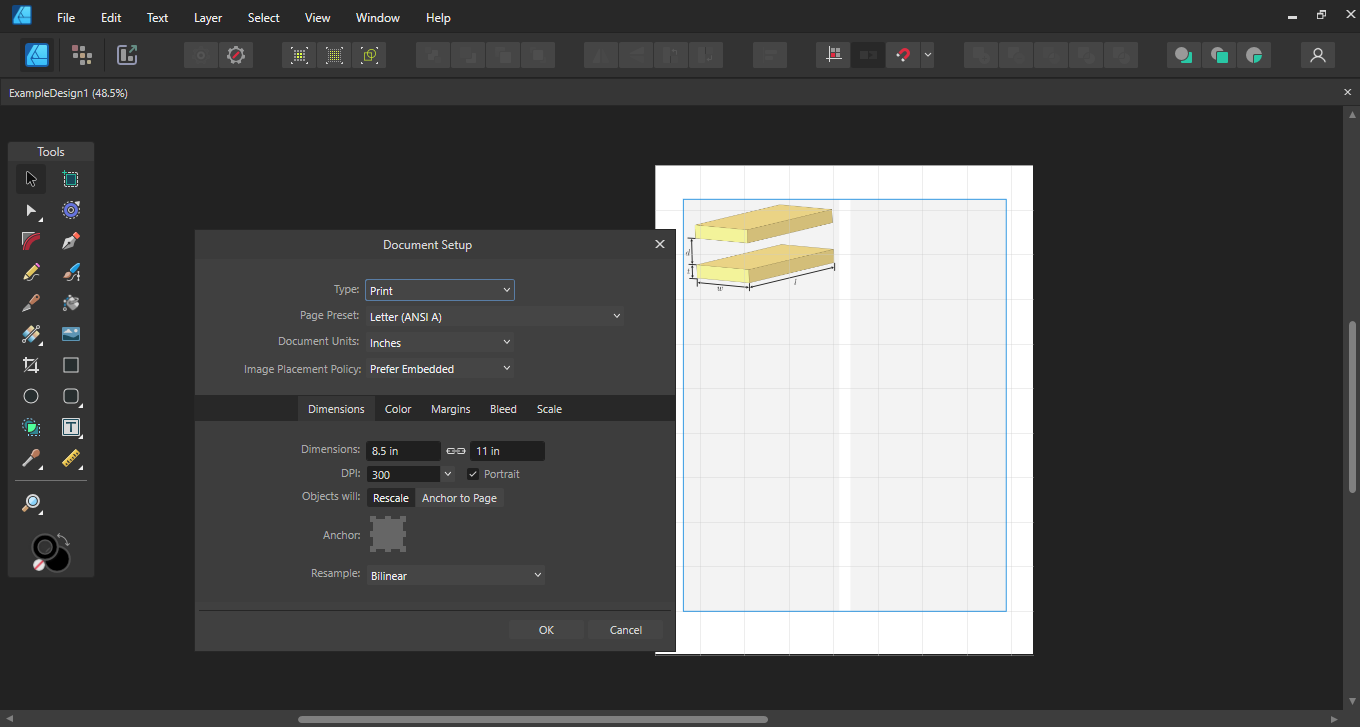1360x727 pixels.
Task: Activate the Frame Text tool
Action: point(70,428)
